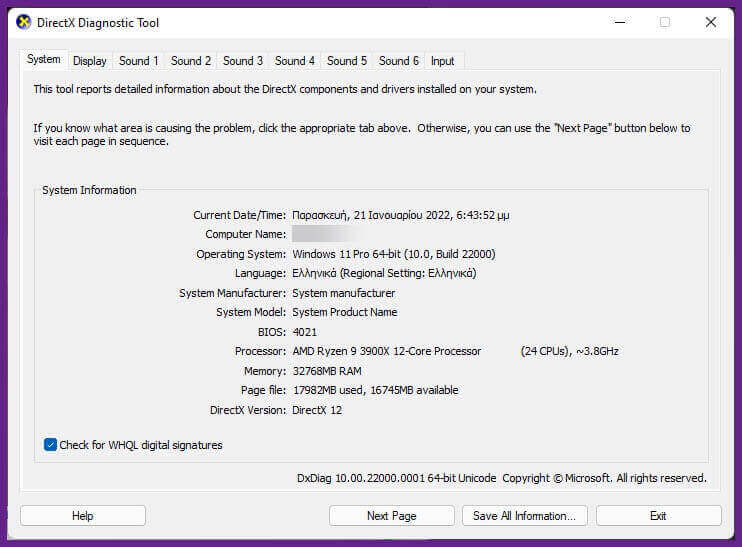
Task: Click the Exit button
Action: [658, 515]
